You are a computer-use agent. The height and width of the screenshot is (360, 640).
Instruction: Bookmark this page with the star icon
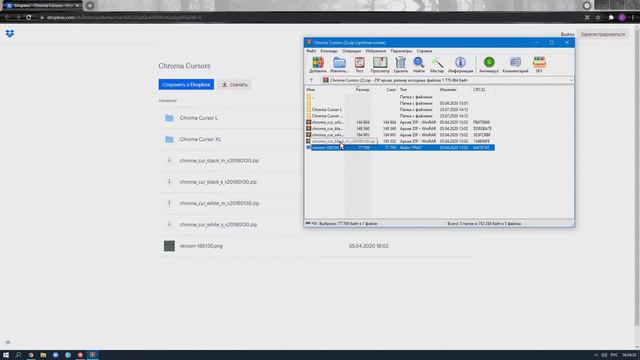pyautogui.click(x=598, y=18)
